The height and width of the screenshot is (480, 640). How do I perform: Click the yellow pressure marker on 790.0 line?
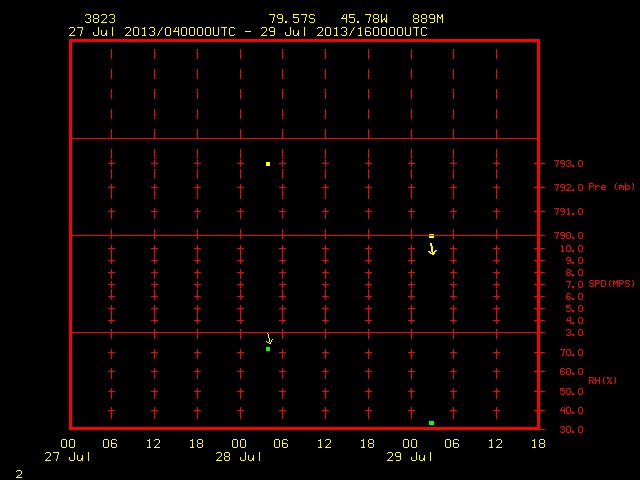point(431,236)
